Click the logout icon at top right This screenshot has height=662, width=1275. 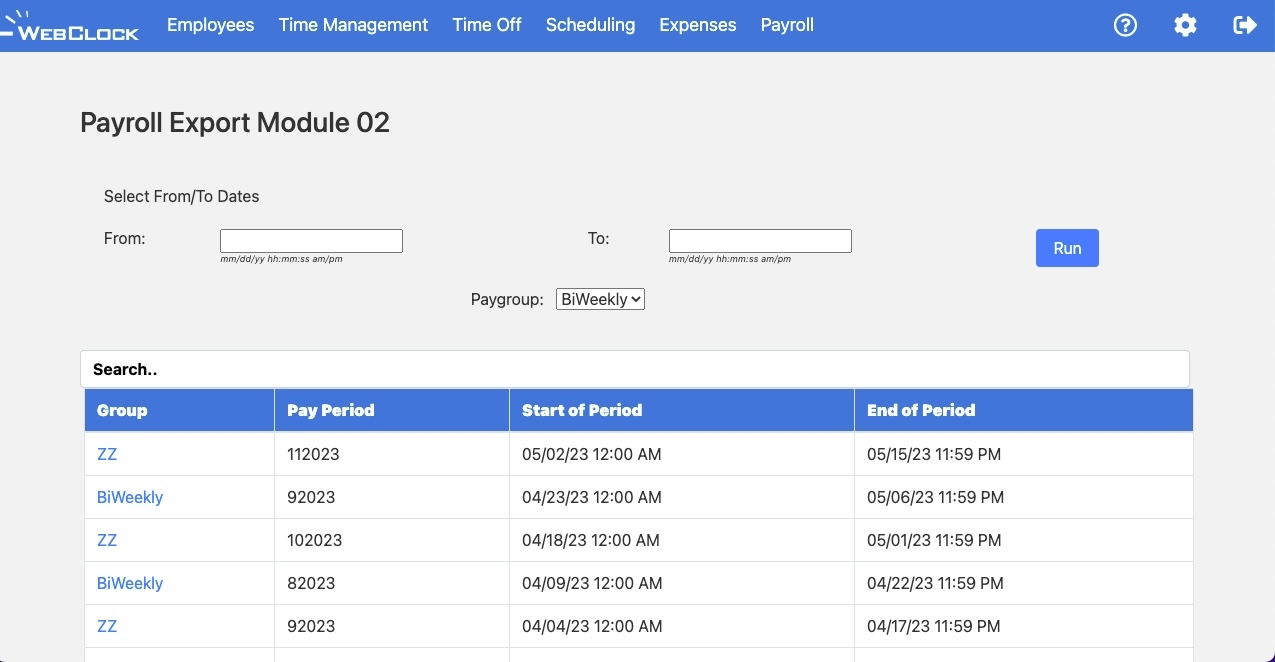click(x=1243, y=25)
